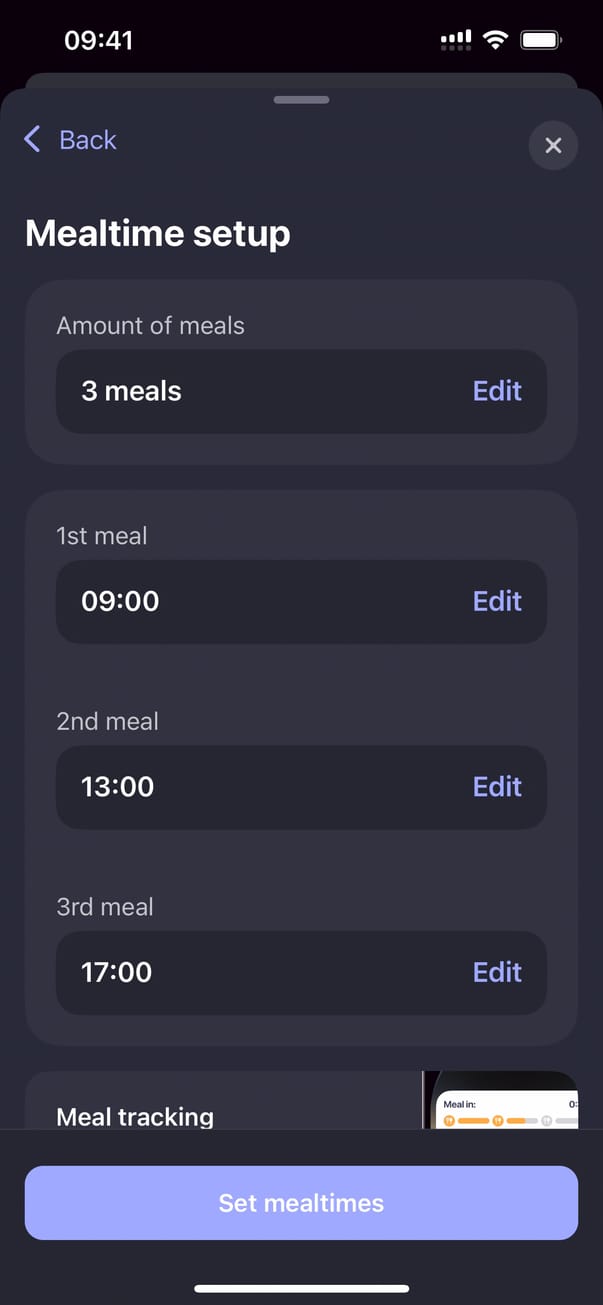This screenshot has width=603, height=1305.
Task: Tap the 09:41 status bar clock
Action: pyautogui.click(x=98, y=40)
